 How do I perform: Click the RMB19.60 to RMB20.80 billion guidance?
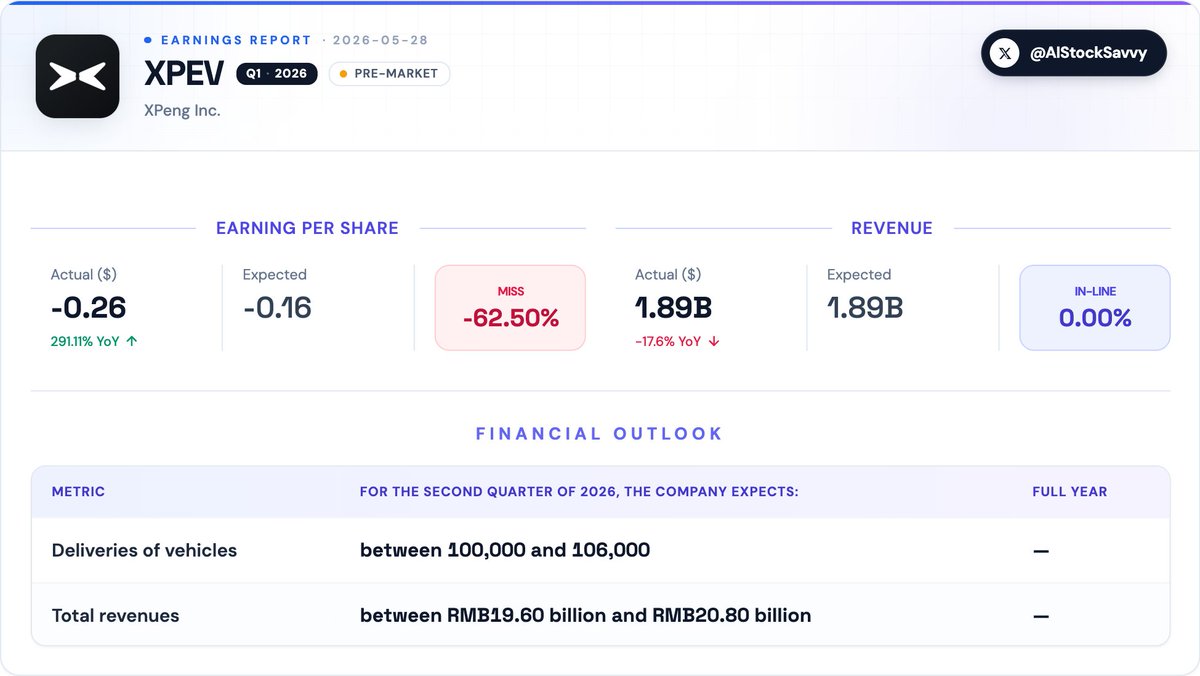[586, 616]
